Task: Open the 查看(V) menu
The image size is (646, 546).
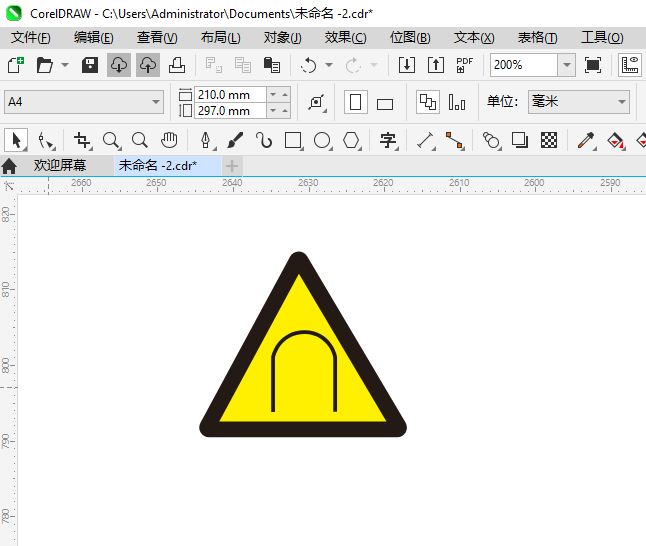Action: (x=157, y=37)
